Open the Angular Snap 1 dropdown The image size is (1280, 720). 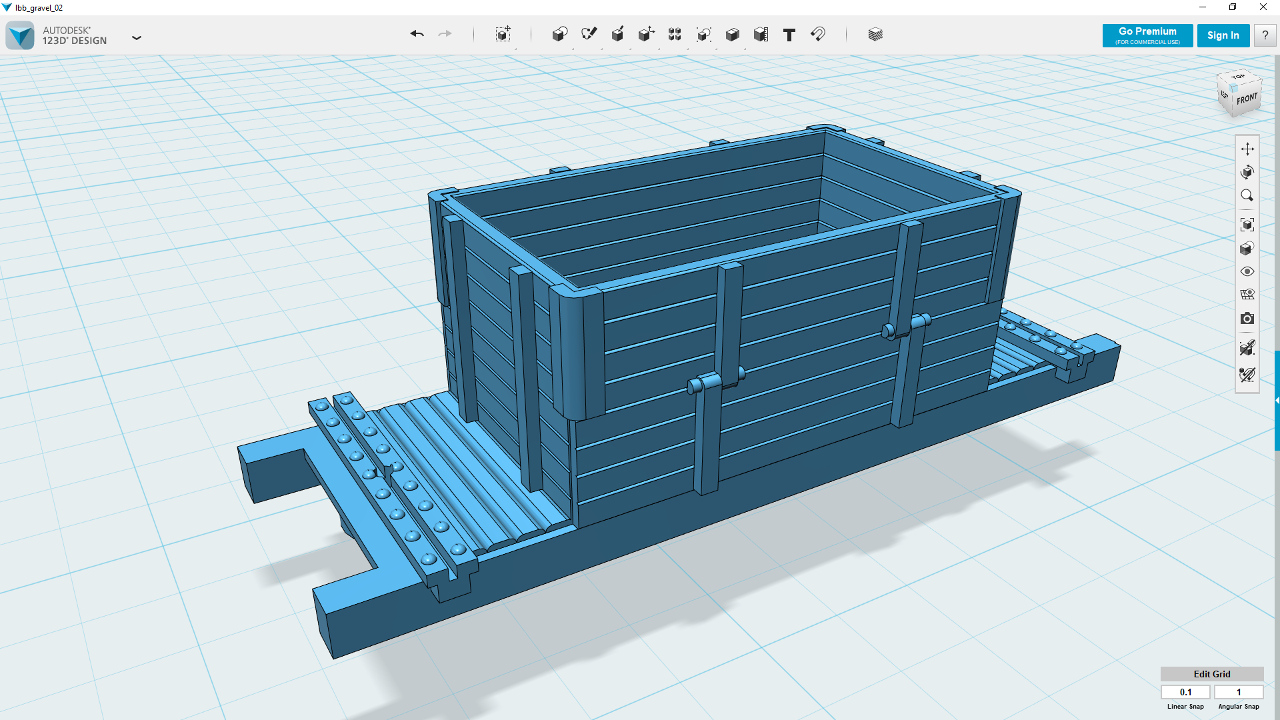pos(1239,692)
